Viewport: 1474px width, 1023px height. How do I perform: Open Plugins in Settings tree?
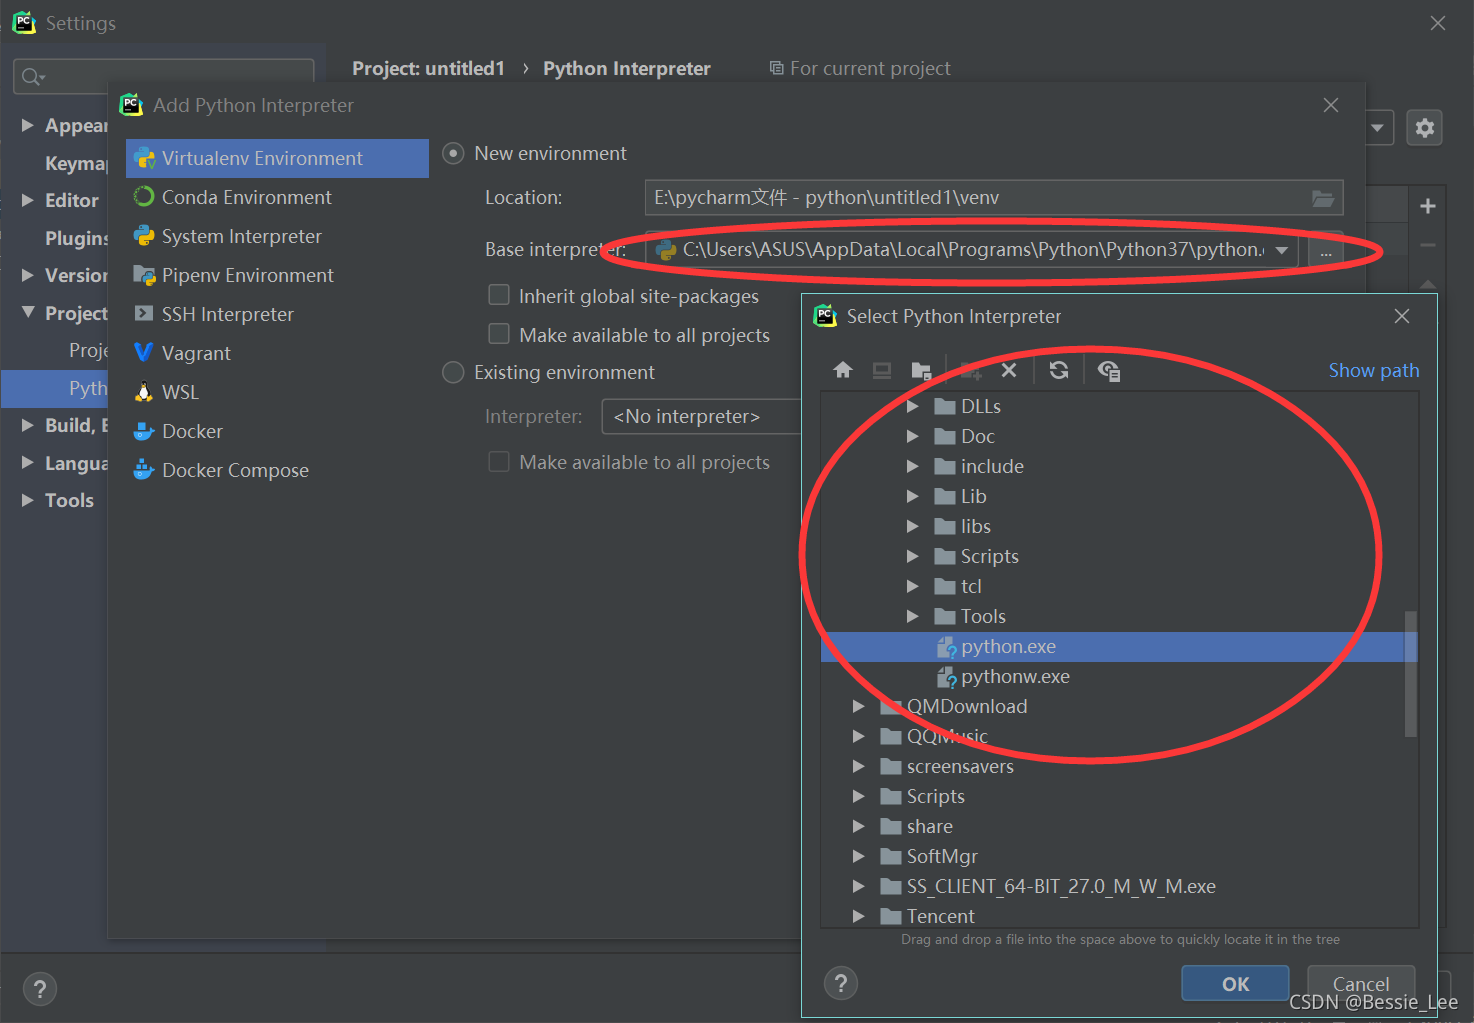pos(76,238)
